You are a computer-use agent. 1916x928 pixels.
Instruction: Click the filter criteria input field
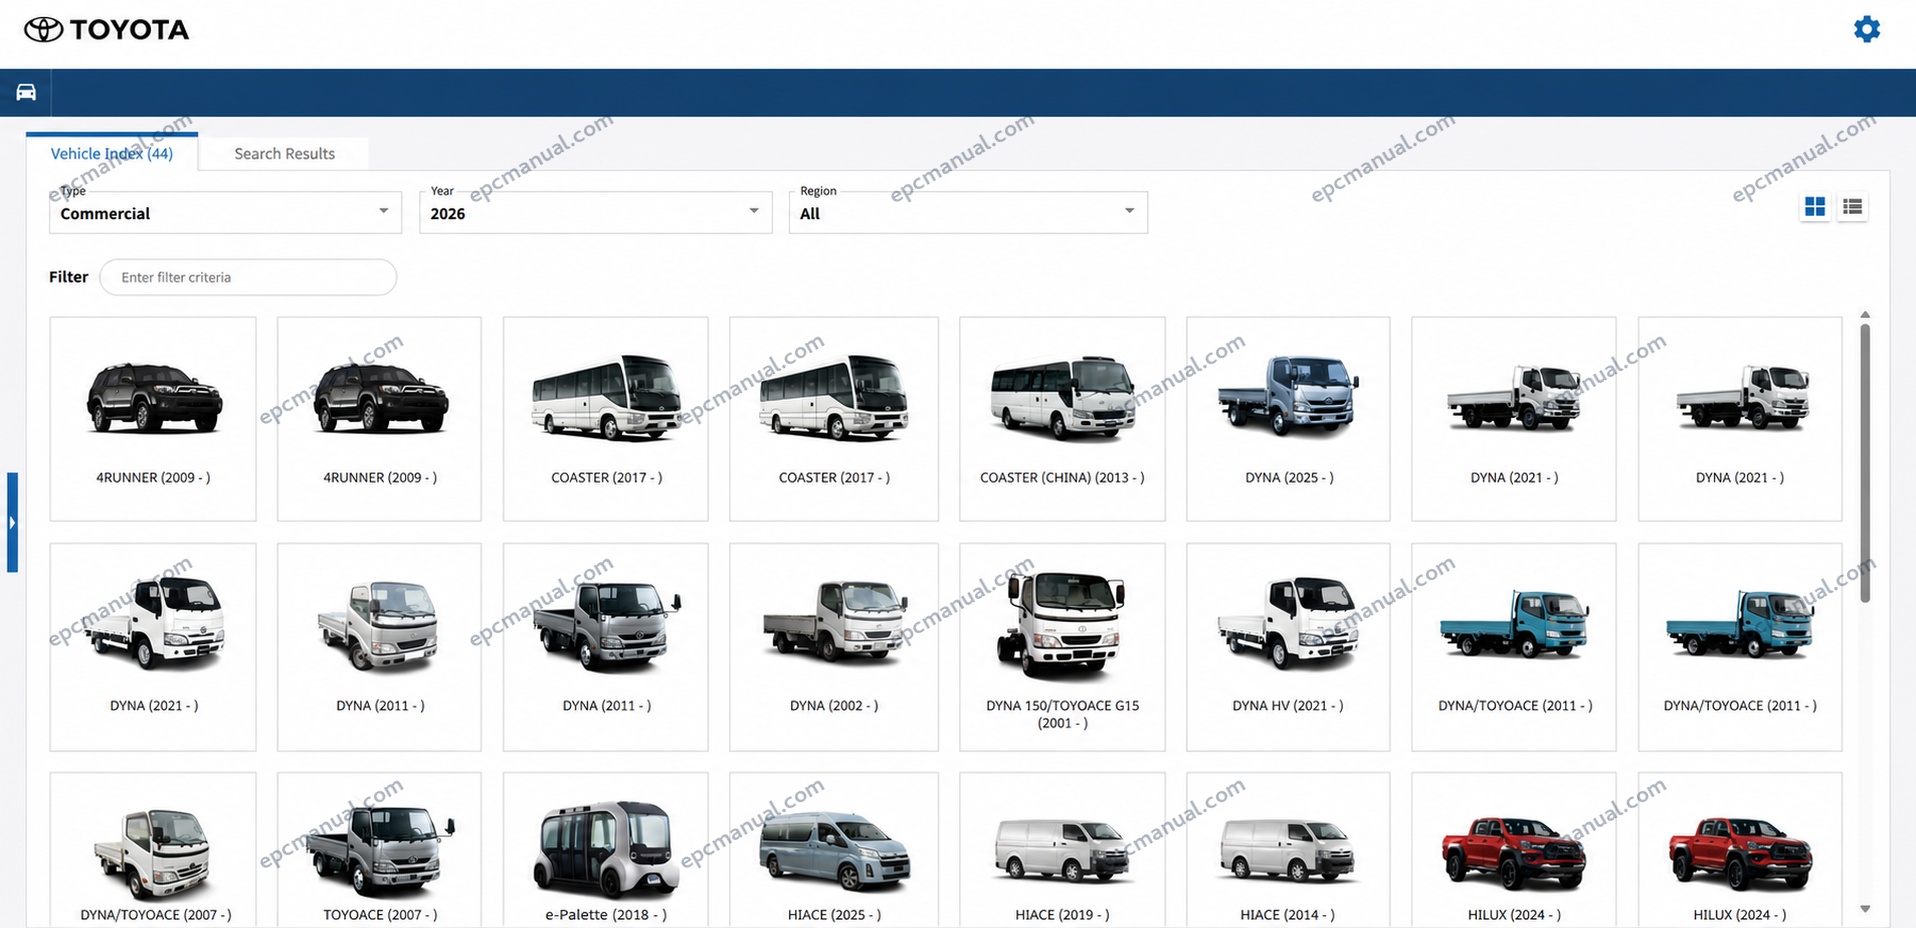tap(248, 277)
